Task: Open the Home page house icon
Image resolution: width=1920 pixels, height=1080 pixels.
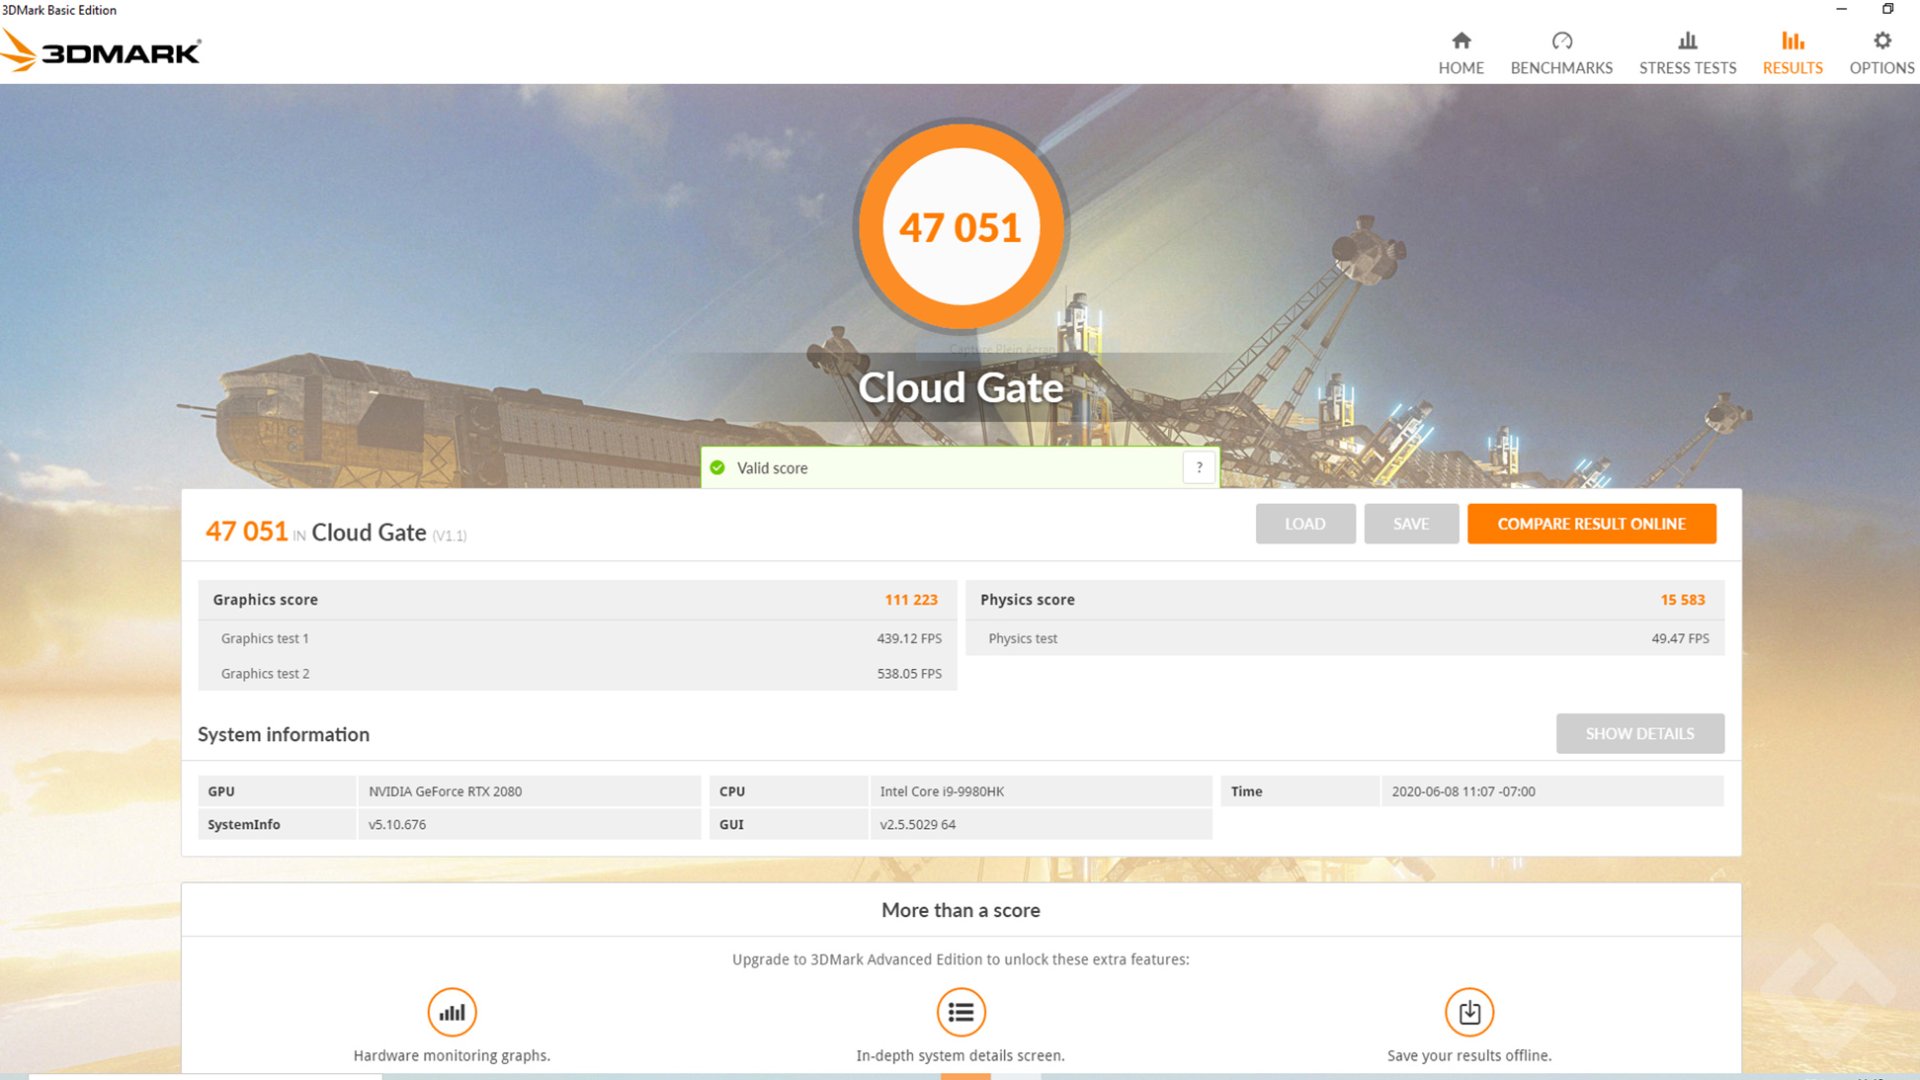Action: click(x=1461, y=41)
